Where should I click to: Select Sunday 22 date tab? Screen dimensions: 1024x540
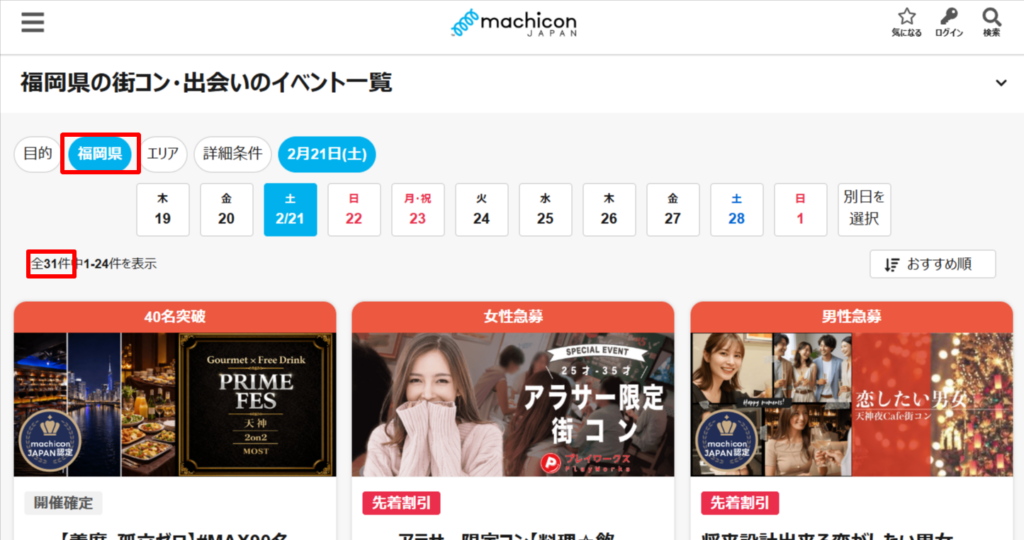coord(354,210)
